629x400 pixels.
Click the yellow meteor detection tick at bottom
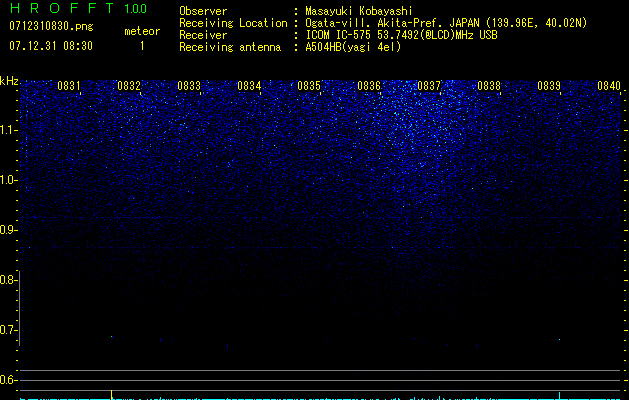112,394
